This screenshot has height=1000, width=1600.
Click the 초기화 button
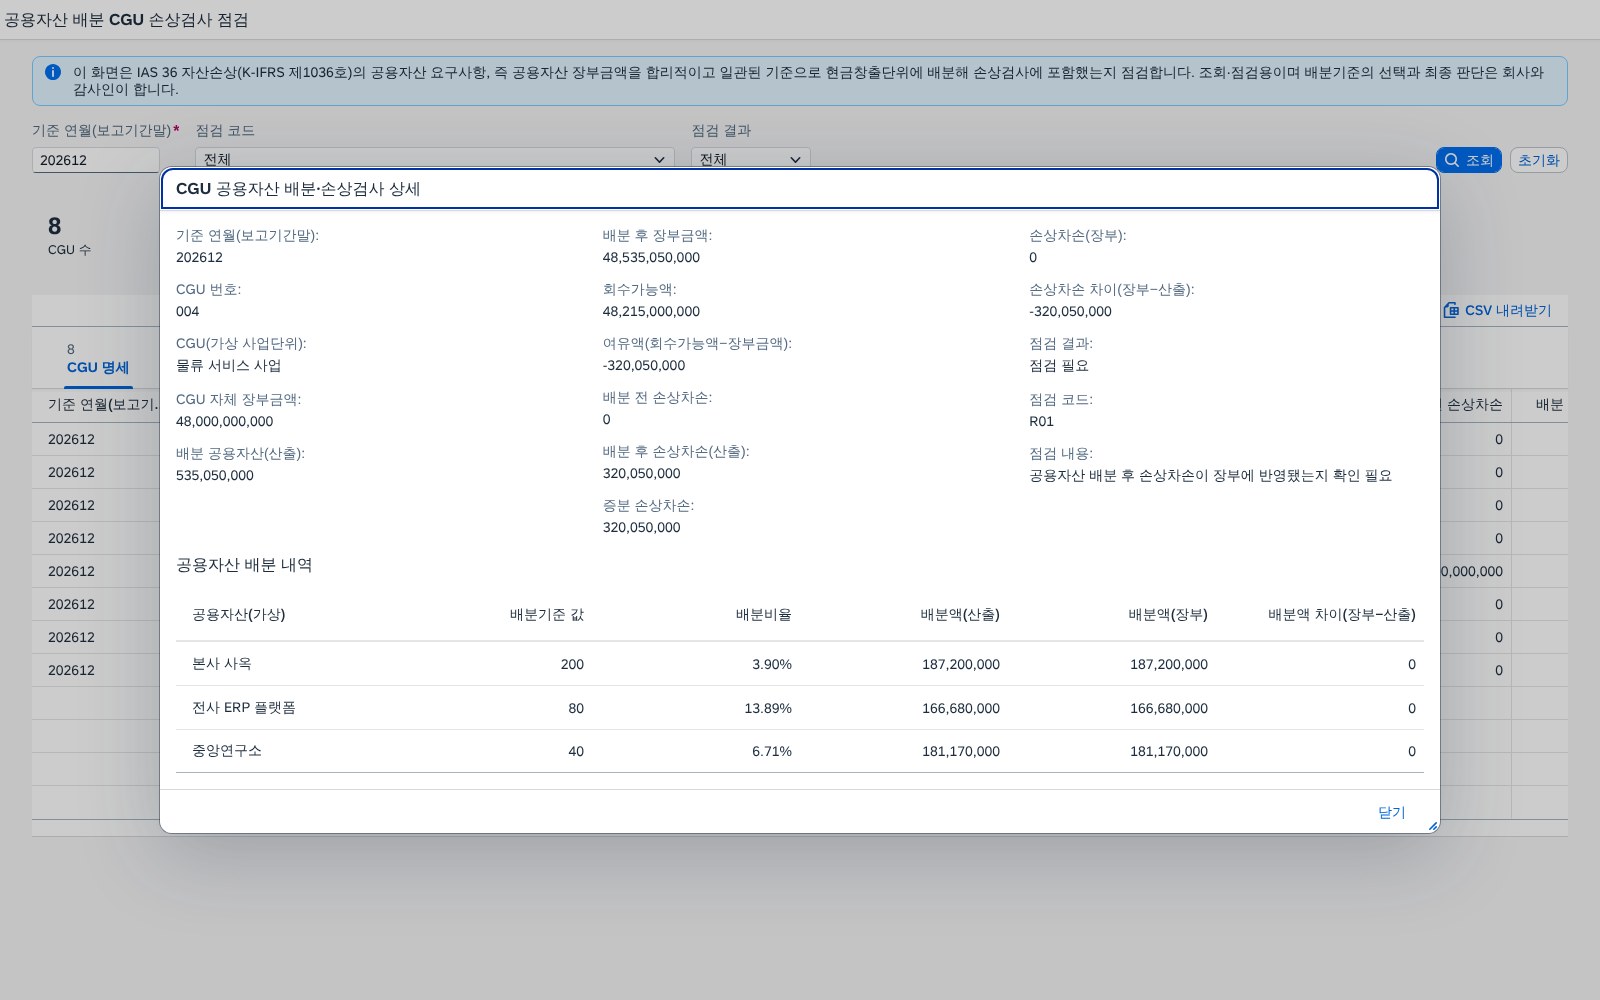pos(1538,160)
